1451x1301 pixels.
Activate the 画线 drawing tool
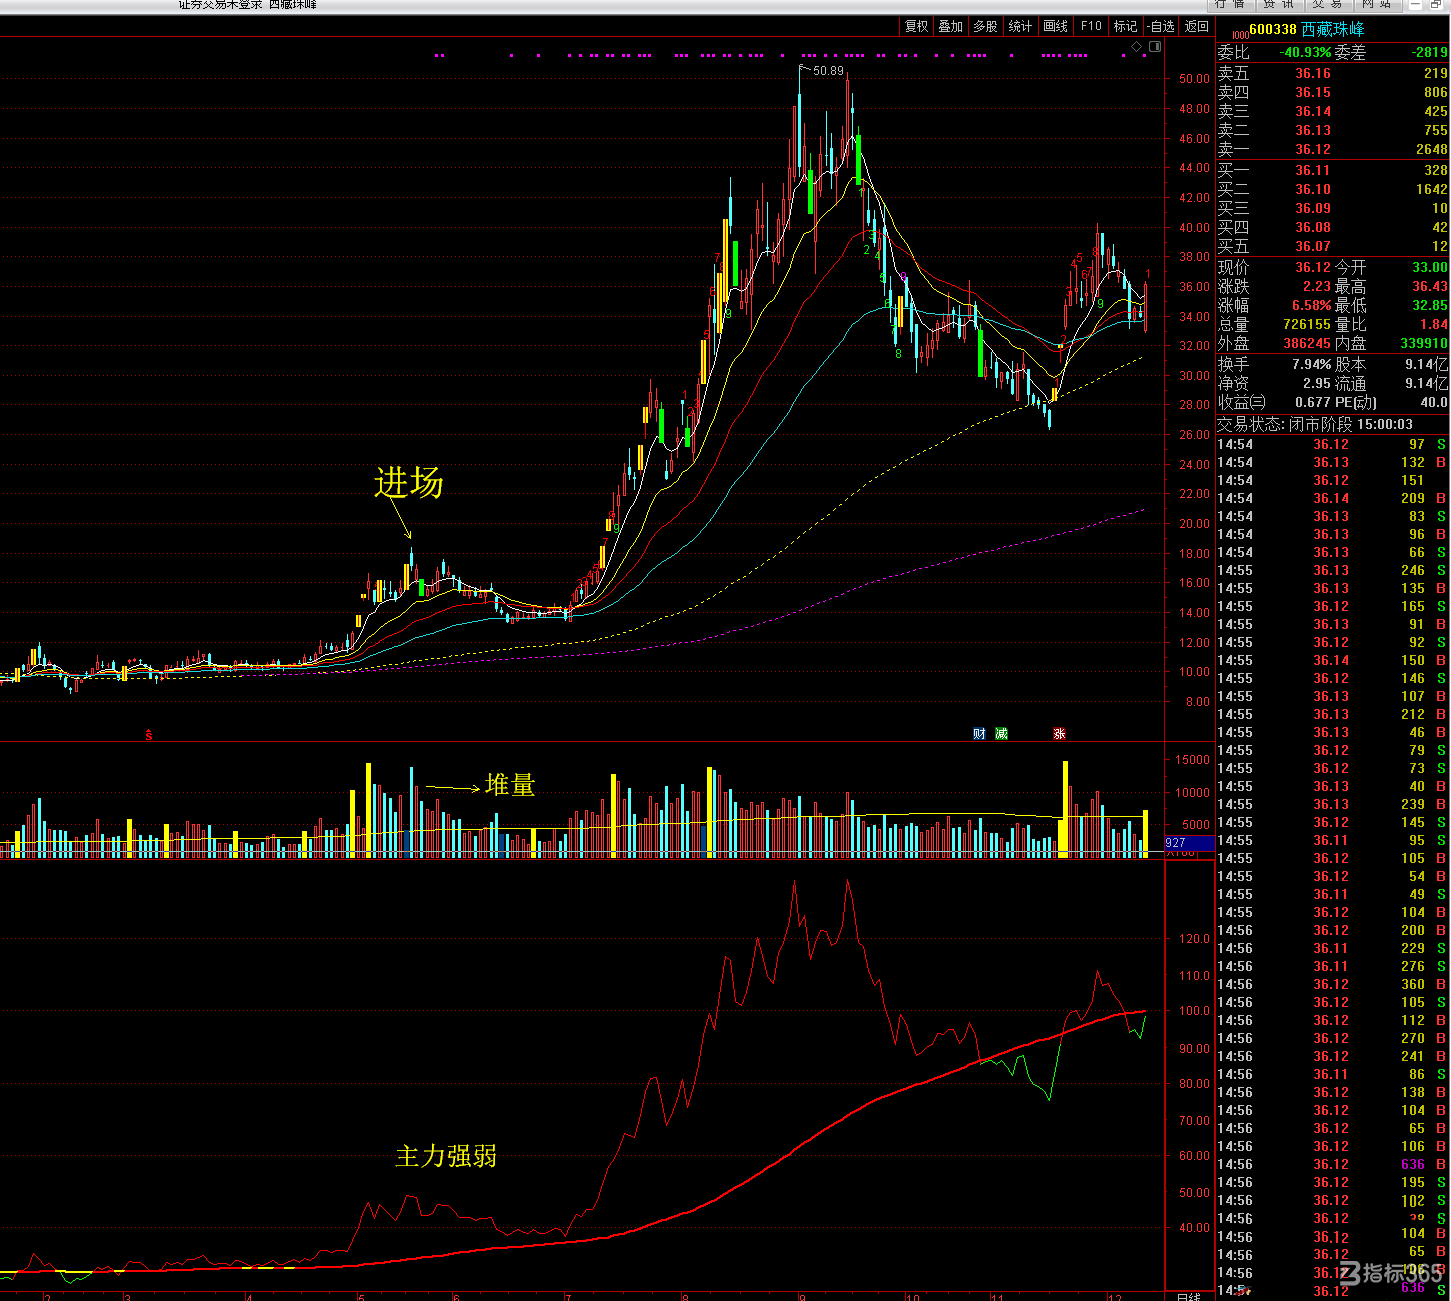(x=1055, y=26)
